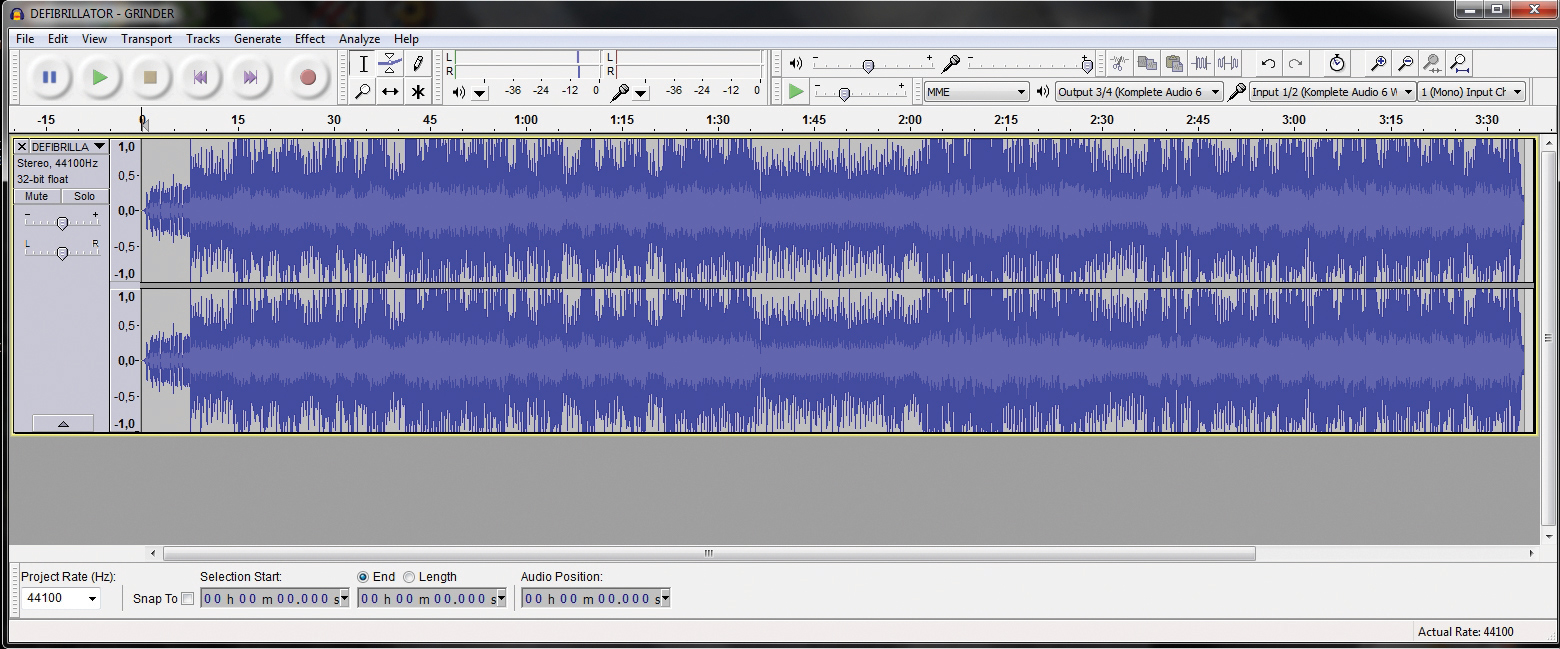Click the Fit Project zoom icon
Screen dimensions: 1560x649
pos(1459,64)
